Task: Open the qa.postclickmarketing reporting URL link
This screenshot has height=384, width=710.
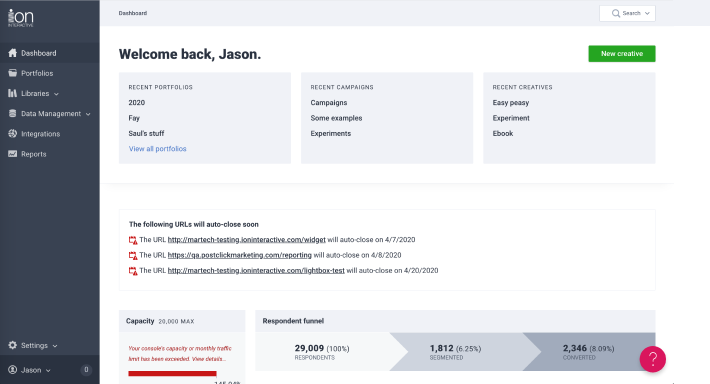Action: [240, 255]
